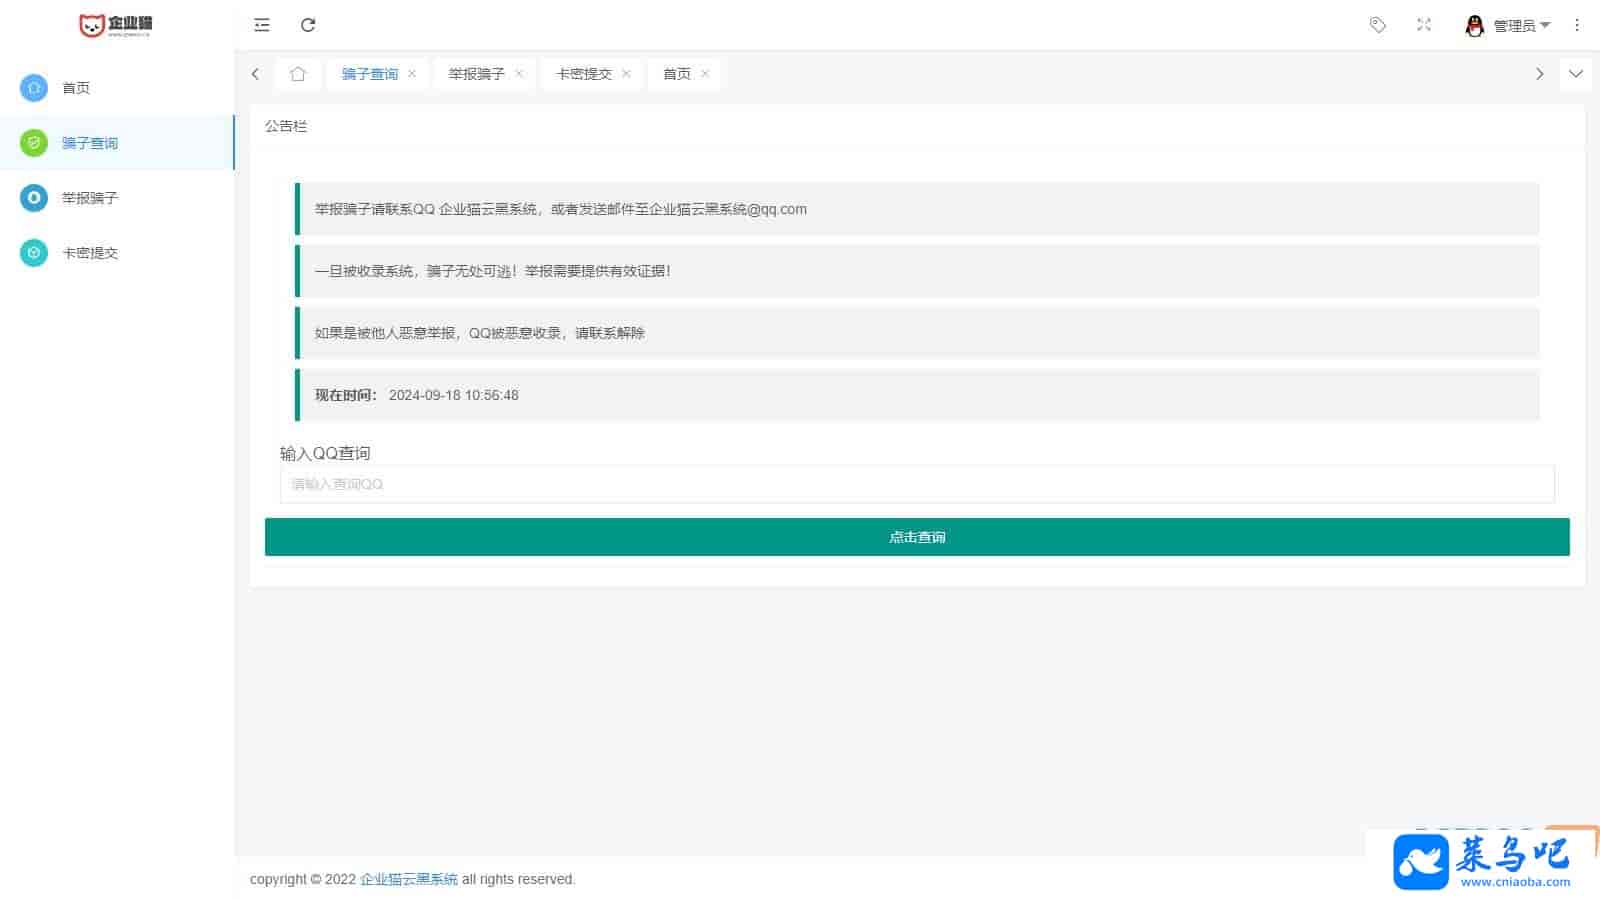Image resolution: width=1600 pixels, height=900 pixels.
Task: Select 举报骗子 in the sidebar
Action: pyautogui.click(x=90, y=198)
